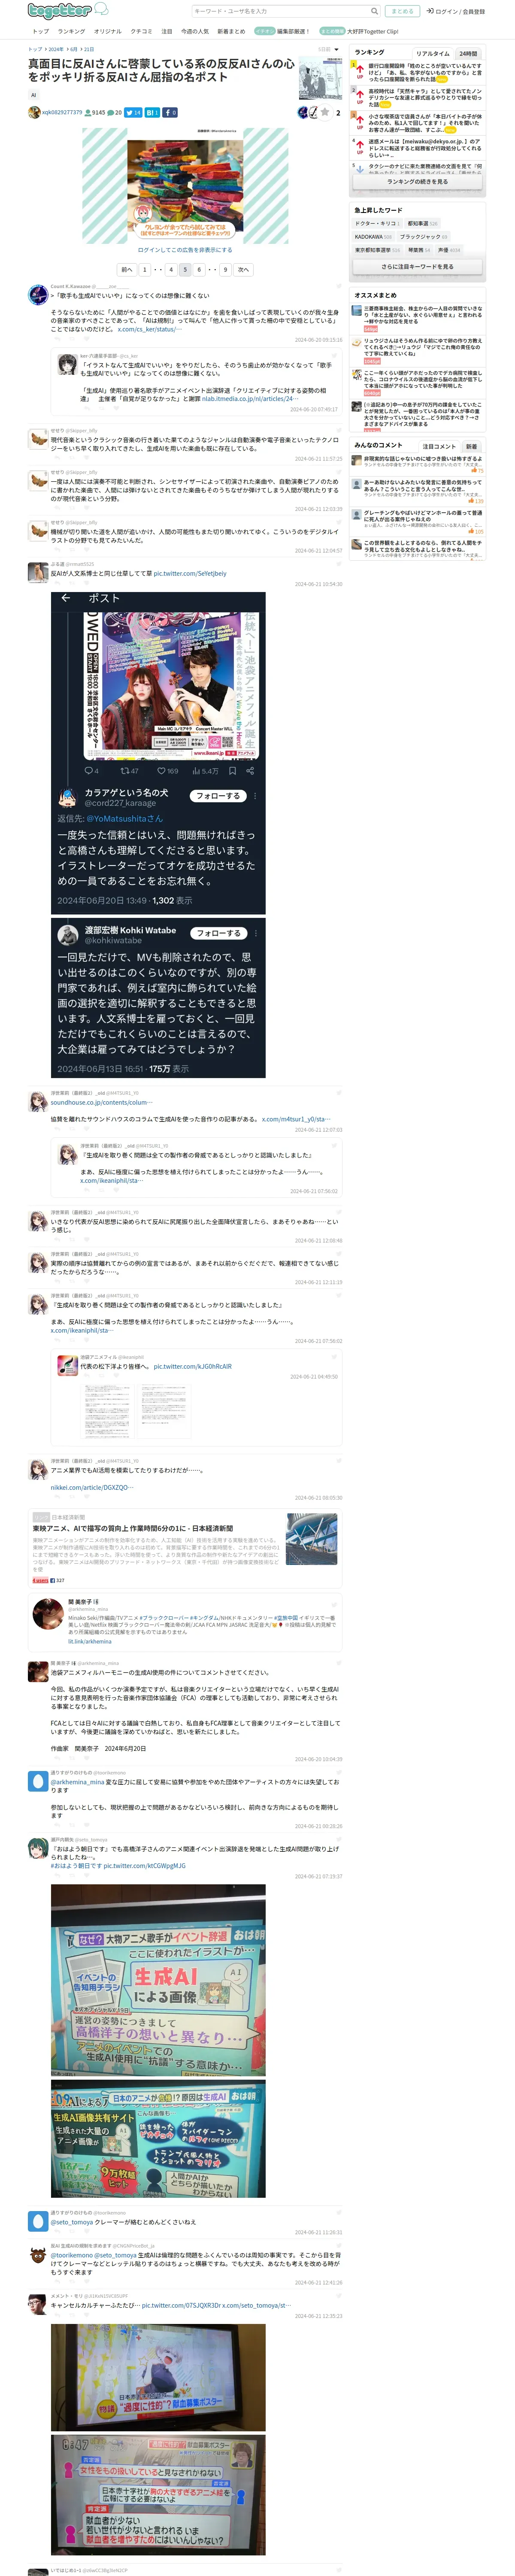The width and height of the screenshot is (515, 2576).
Task: Share via the Twitter button showing 14
Action: (x=133, y=112)
